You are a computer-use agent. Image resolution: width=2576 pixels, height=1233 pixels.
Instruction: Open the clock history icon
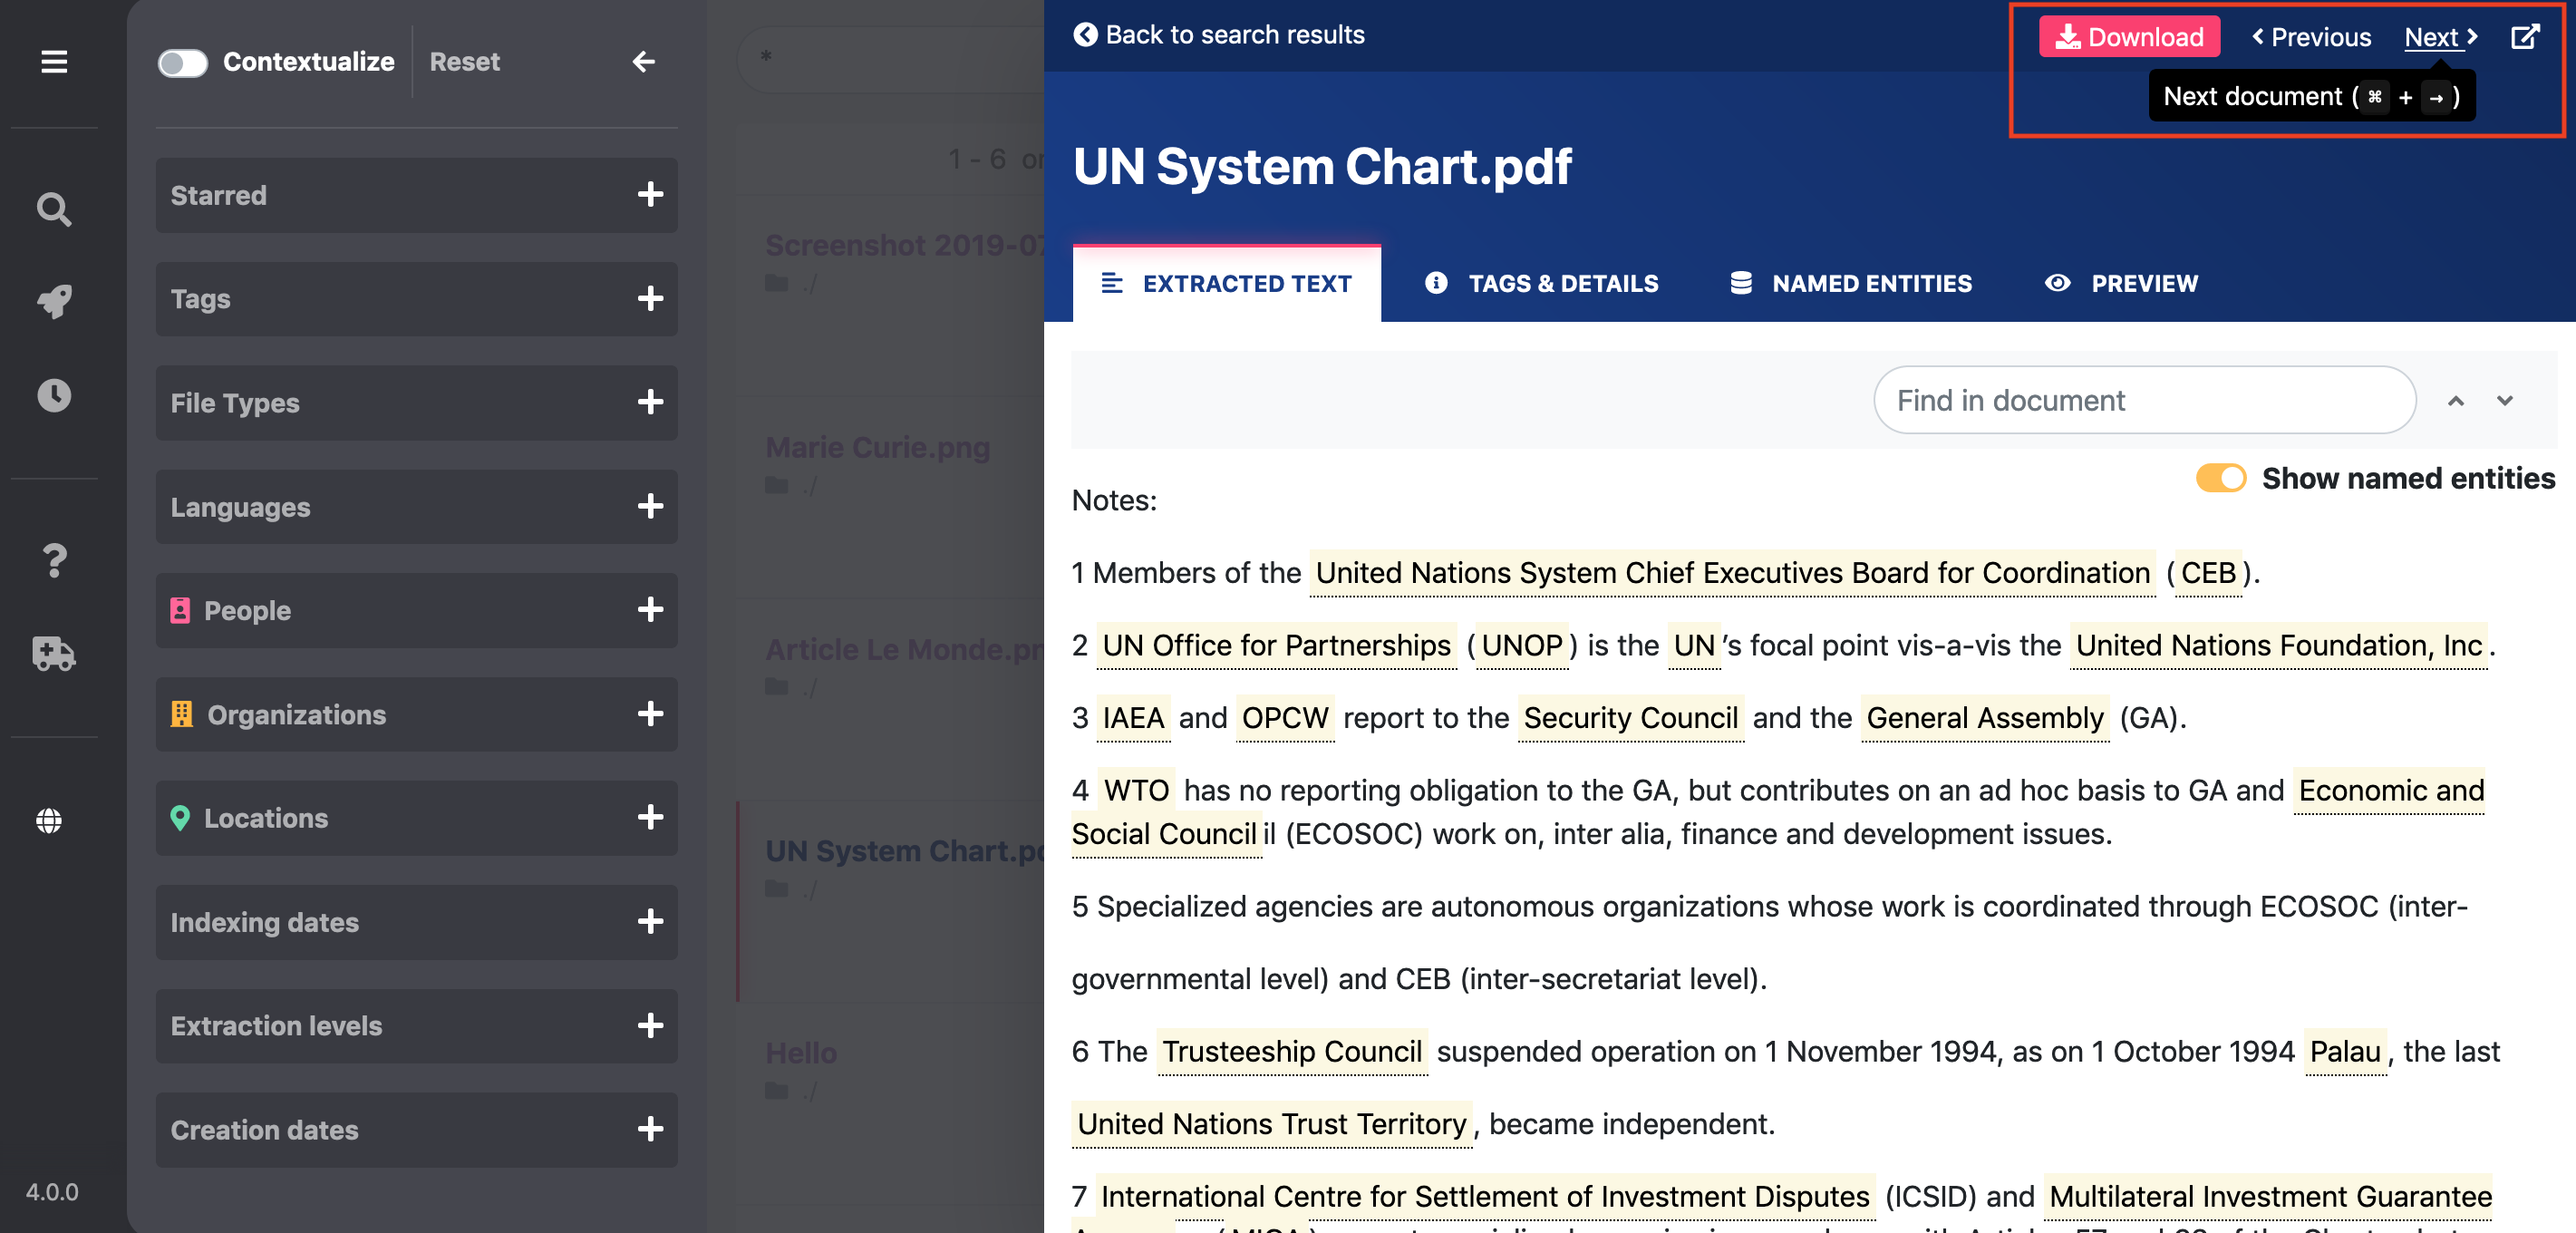(54, 394)
